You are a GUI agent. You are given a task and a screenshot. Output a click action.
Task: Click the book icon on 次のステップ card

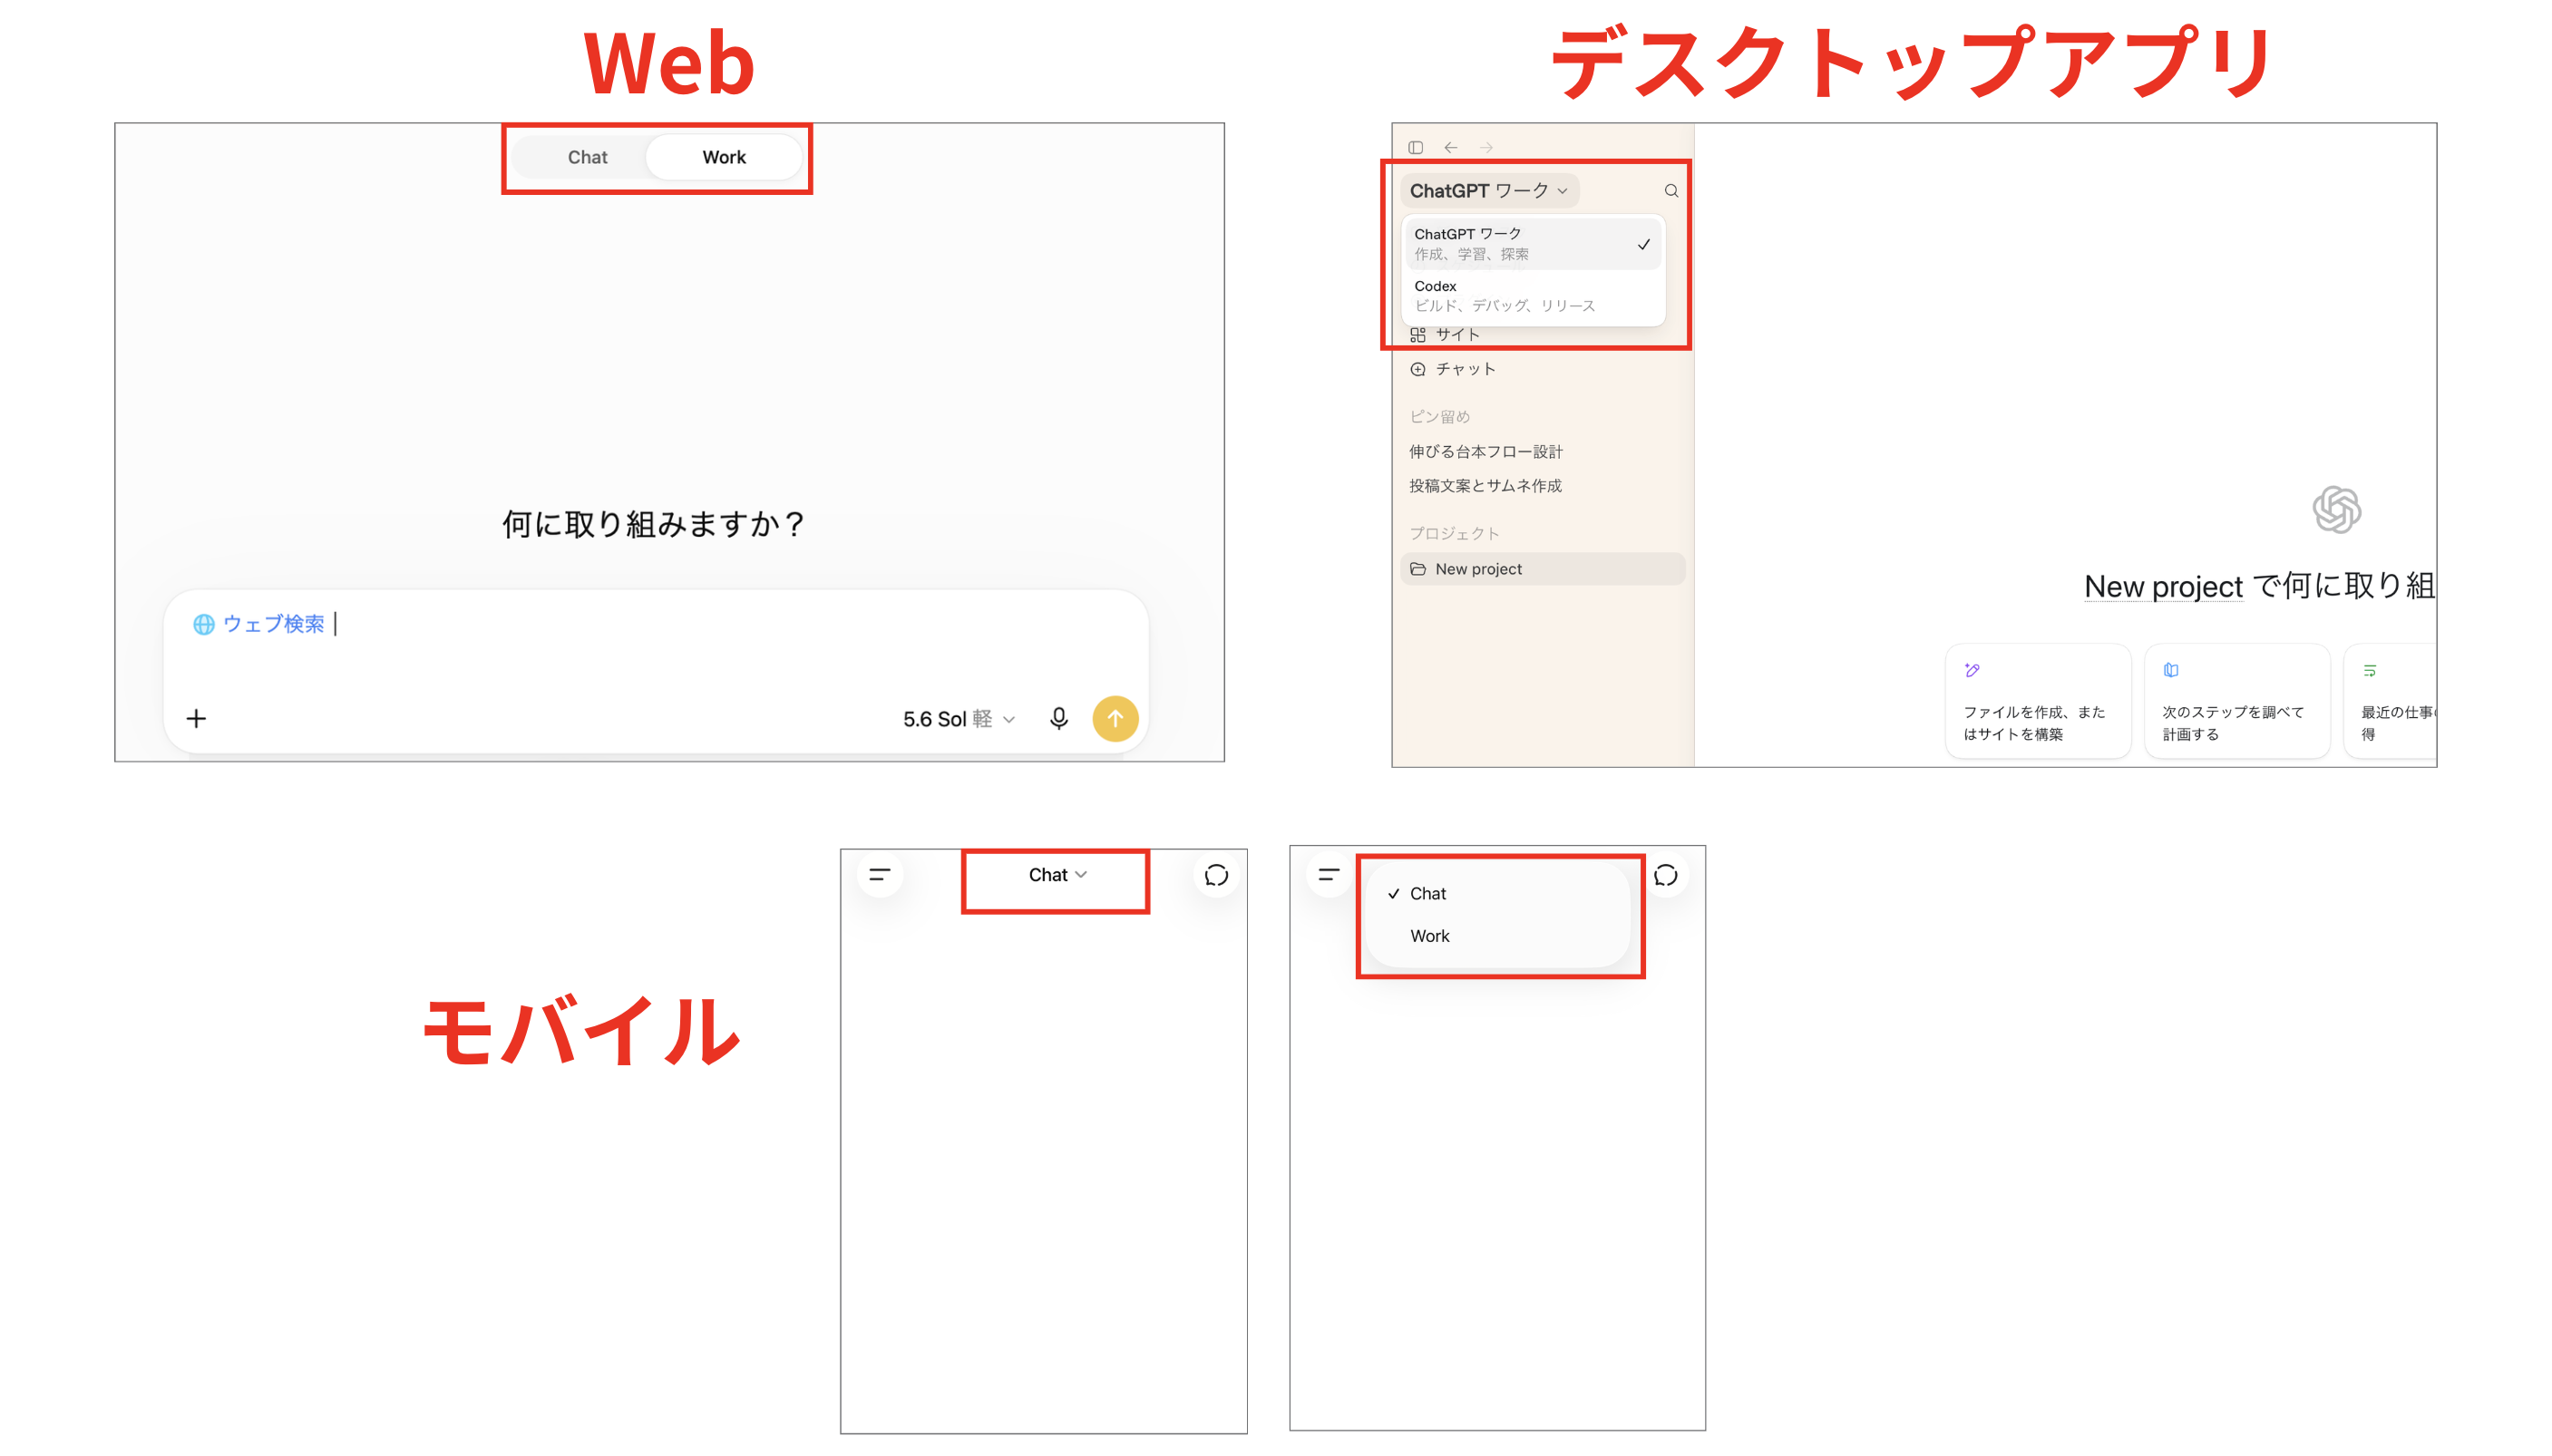point(2170,670)
